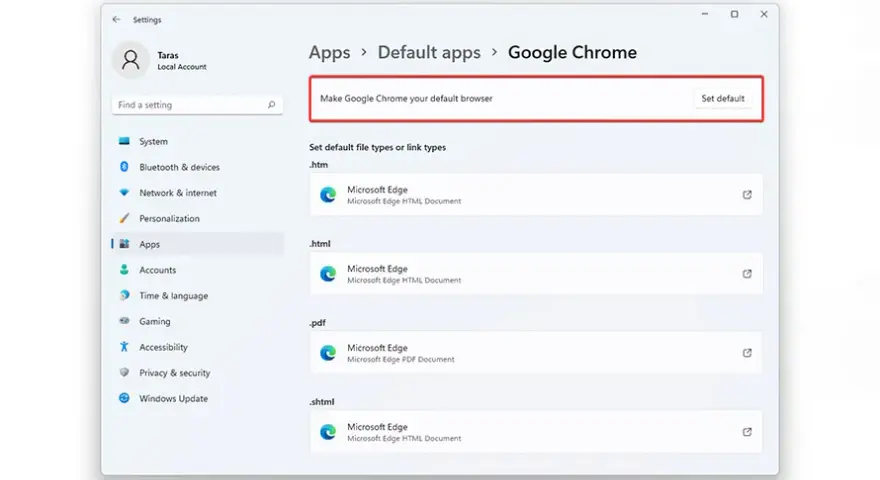Image resolution: width=880 pixels, height=480 pixels.
Task: Click the .shtml extension label
Action: 322,402
